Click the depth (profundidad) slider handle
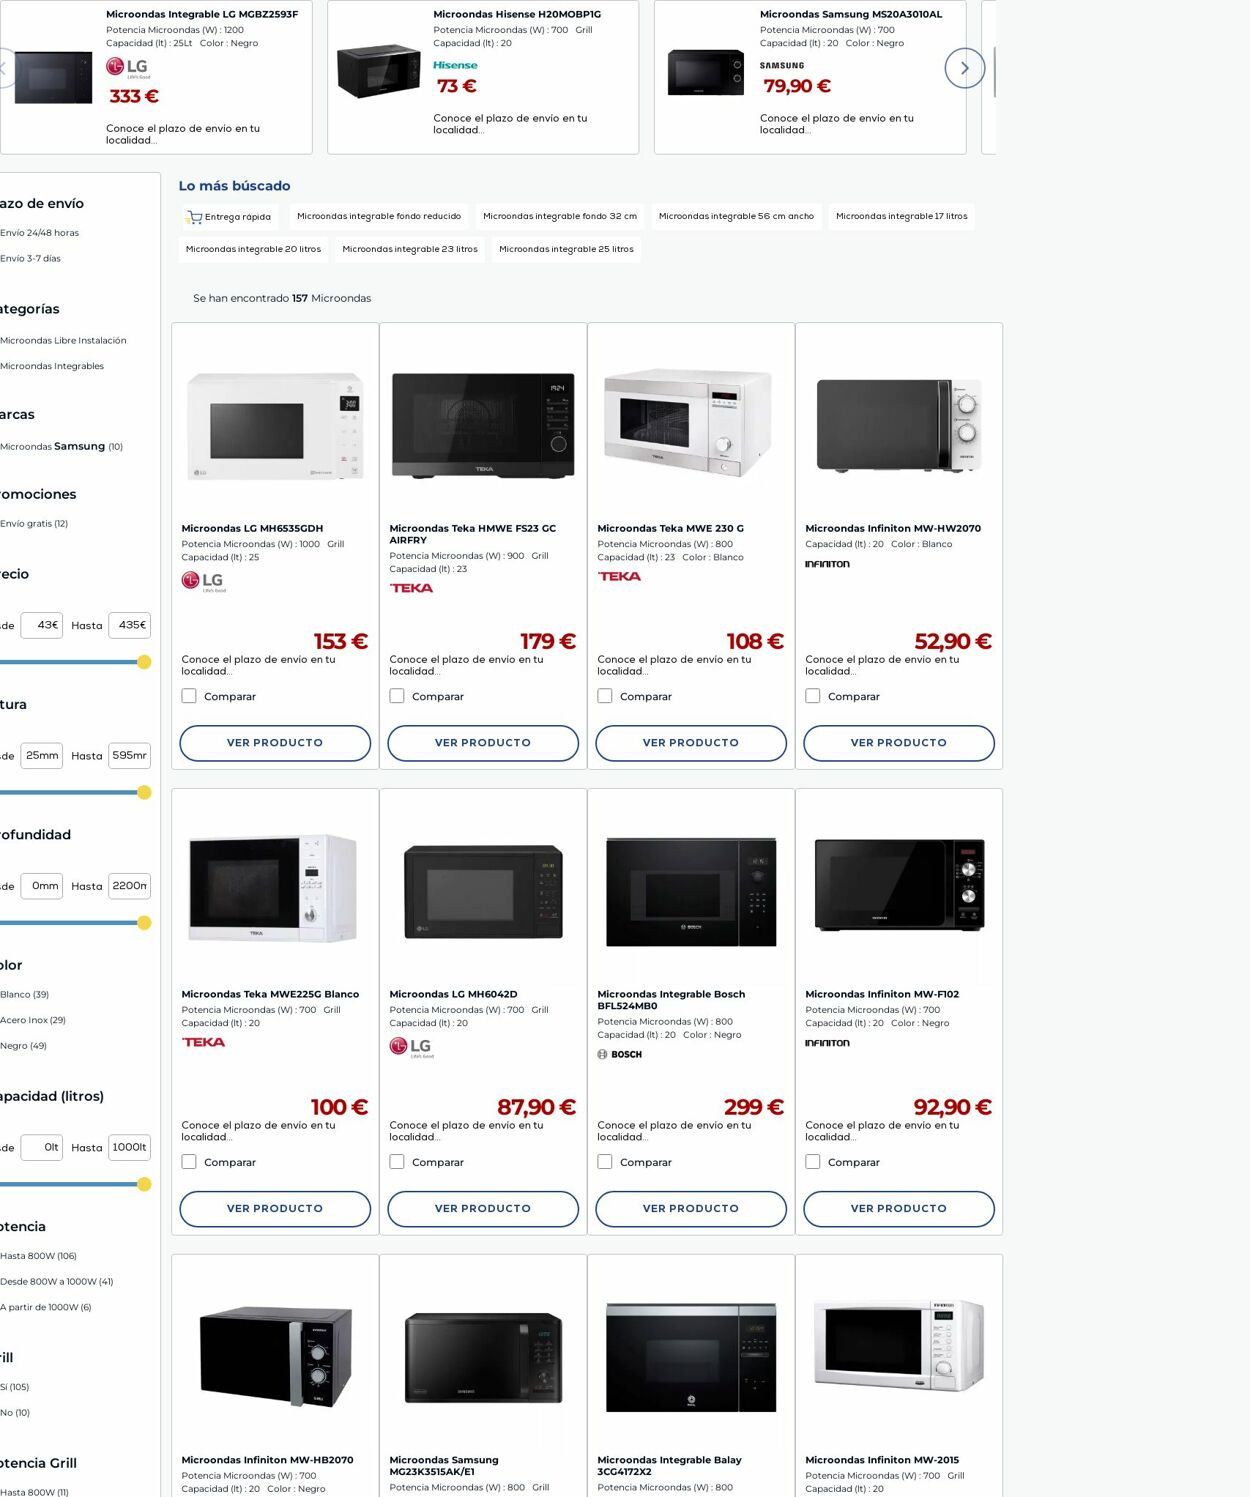 point(144,923)
